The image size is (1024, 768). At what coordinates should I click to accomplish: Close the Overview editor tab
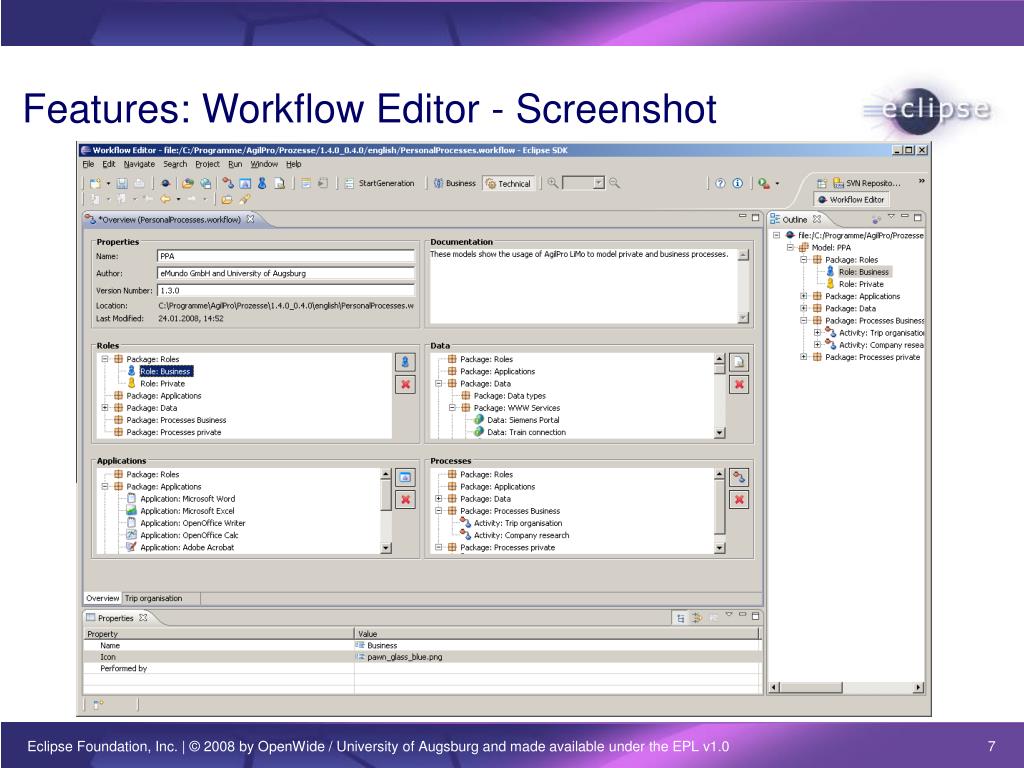click(x=250, y=219)
